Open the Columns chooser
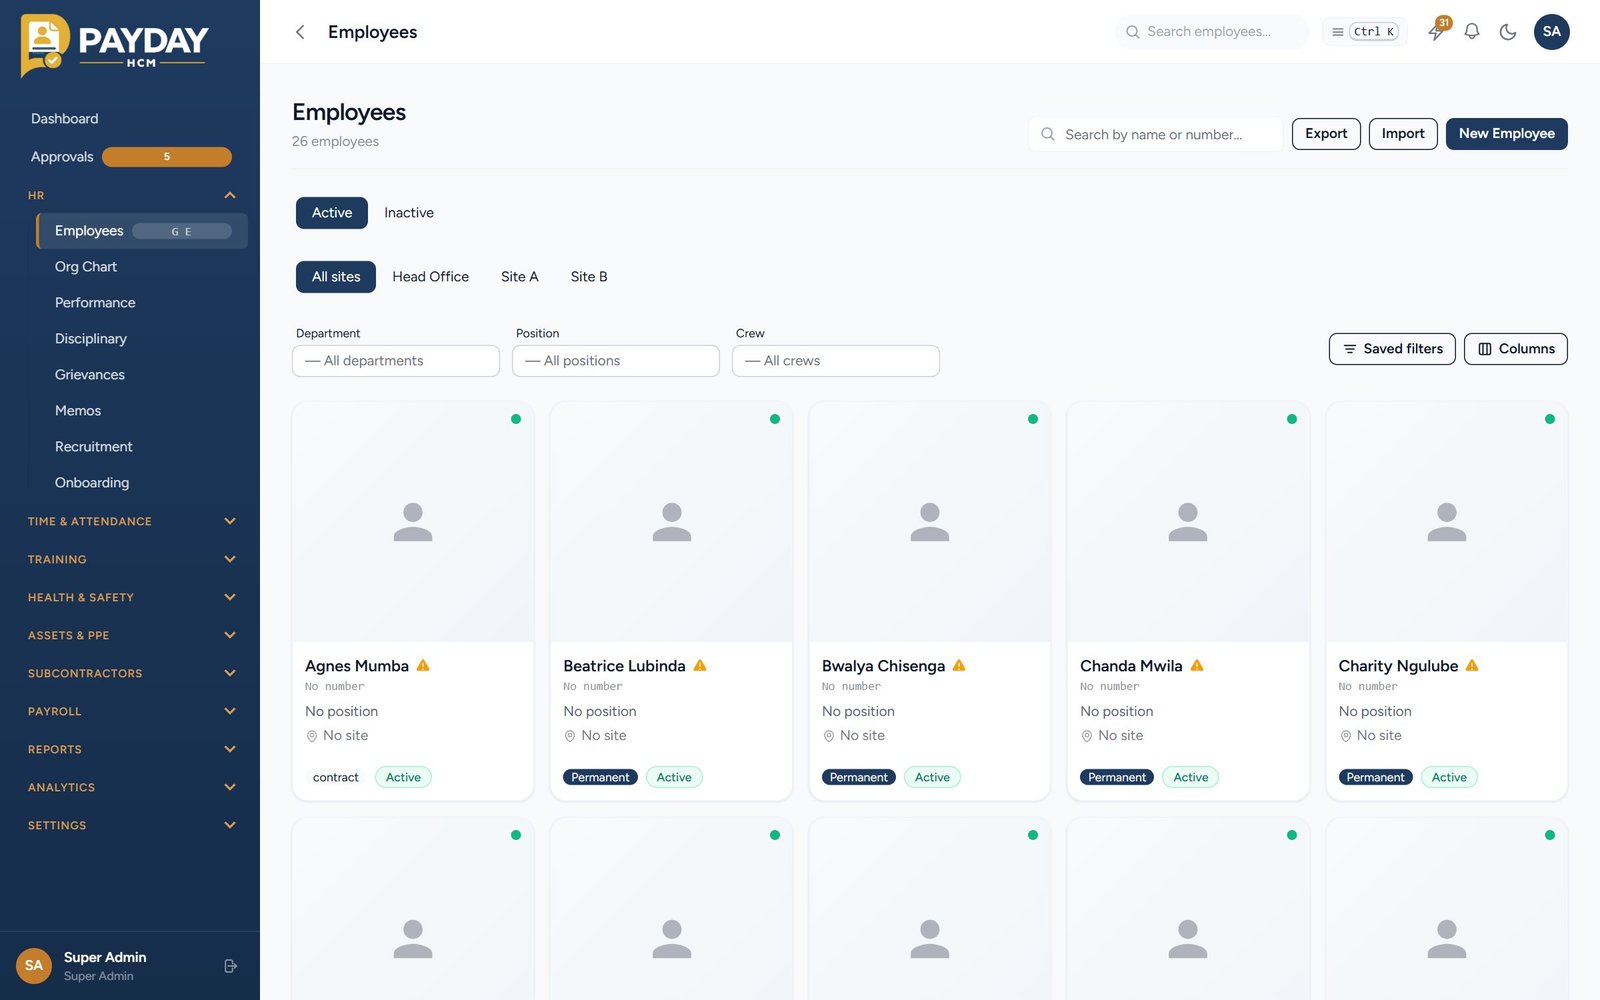This screenshot has height=1000, width=1600. coord(1516,349)
